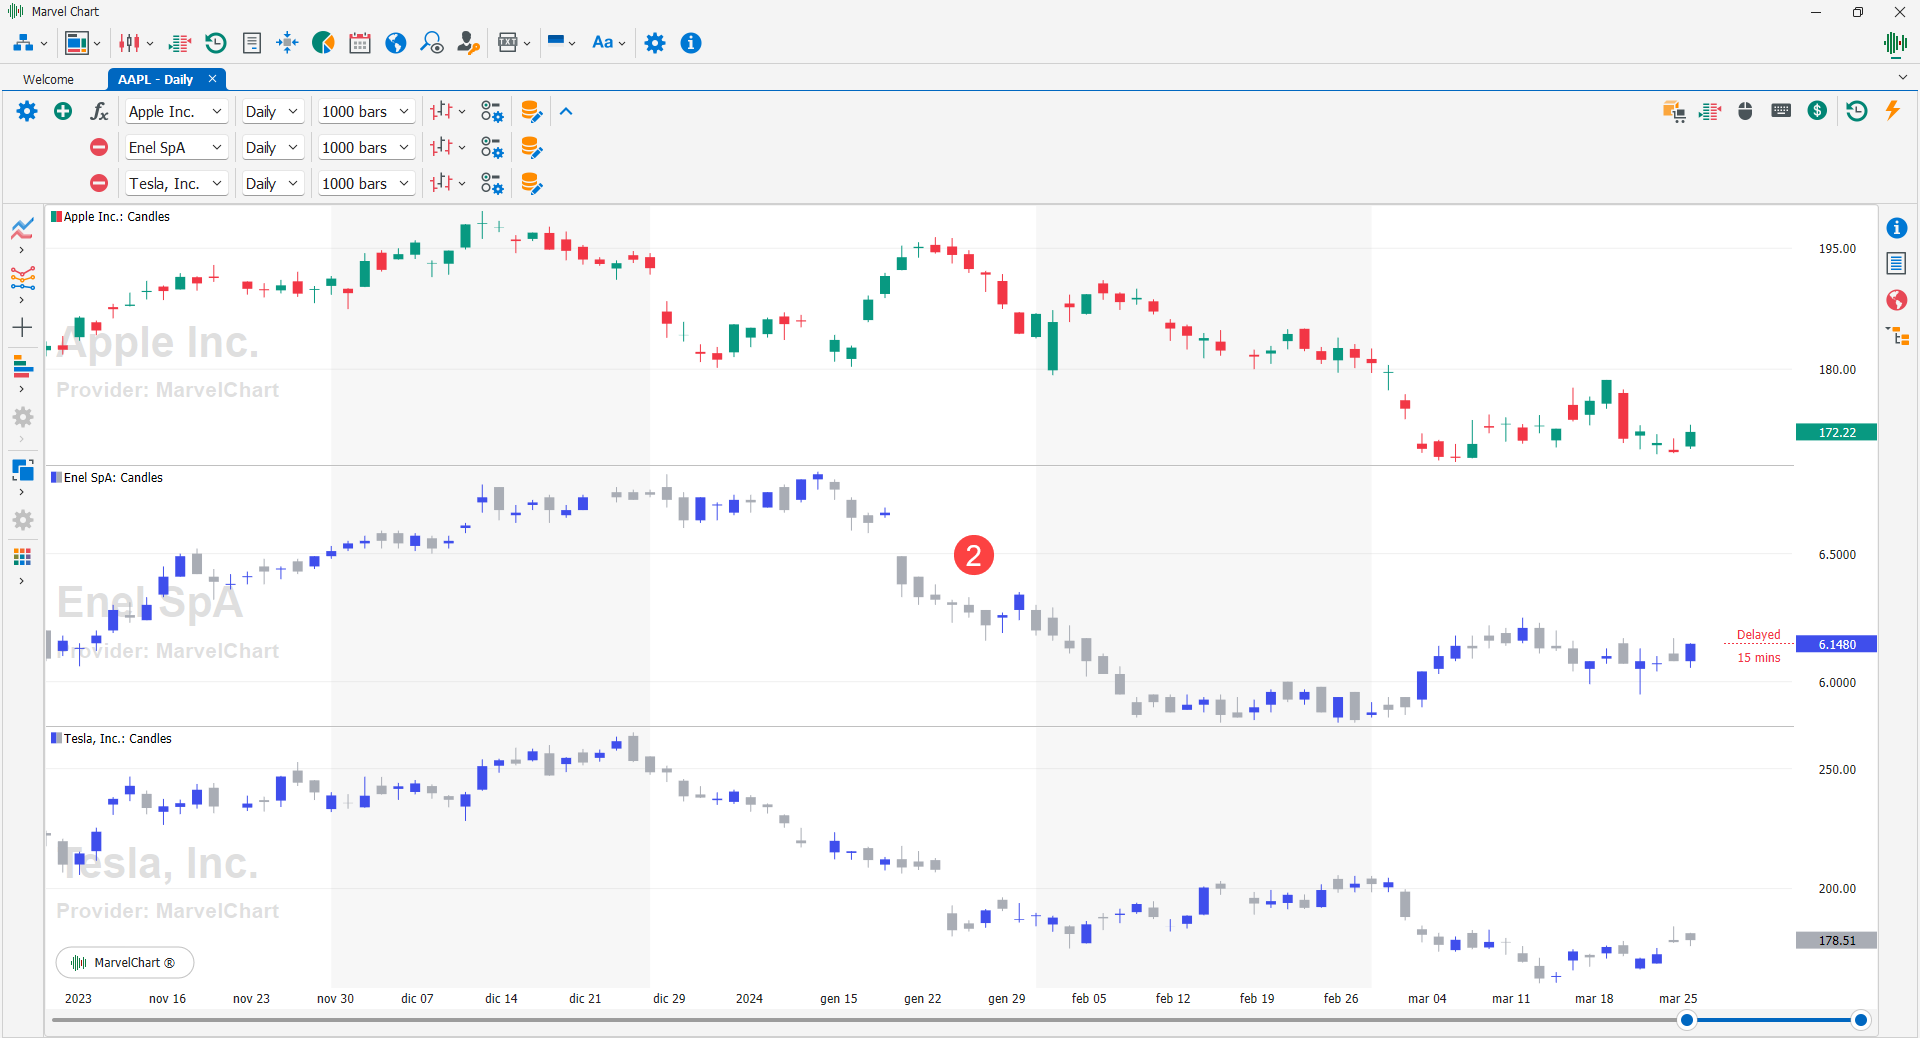The width and height of the screenshot is (1920, 1038).
Task: Open the colored grid icon in left sidebar
Action: click(22, 557)
